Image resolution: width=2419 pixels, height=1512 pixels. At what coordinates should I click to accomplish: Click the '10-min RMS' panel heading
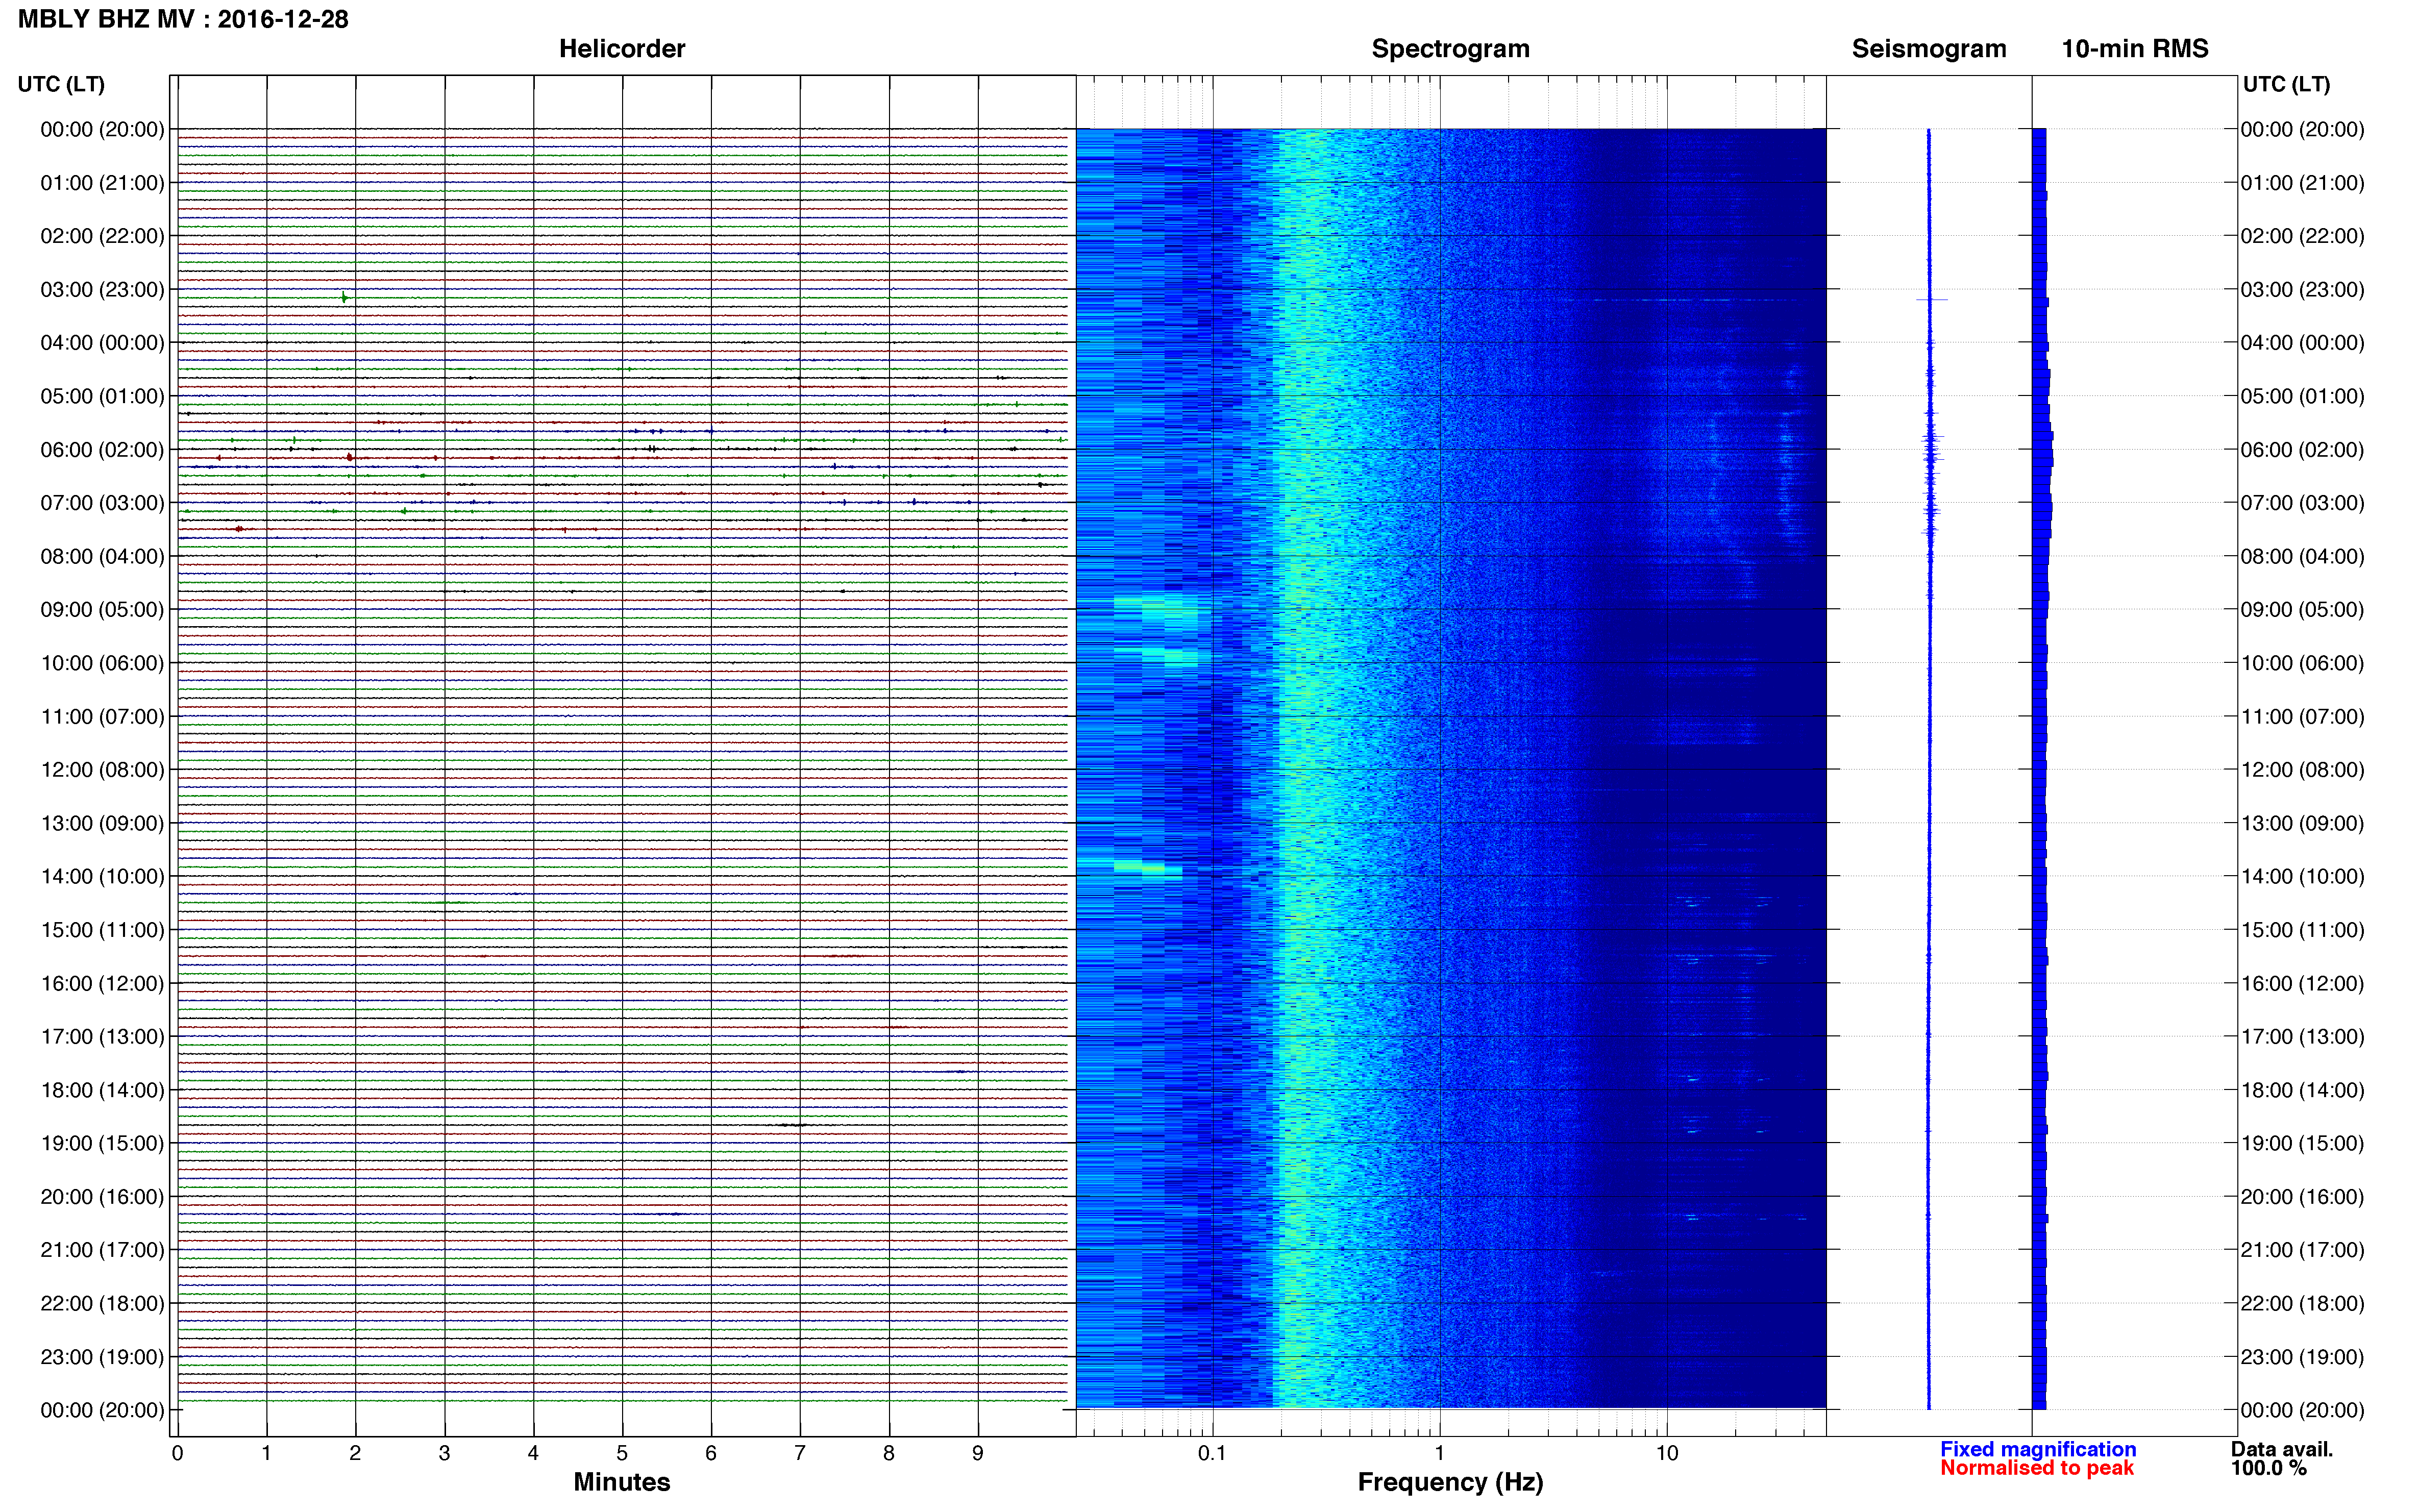tap(2135, 49)
